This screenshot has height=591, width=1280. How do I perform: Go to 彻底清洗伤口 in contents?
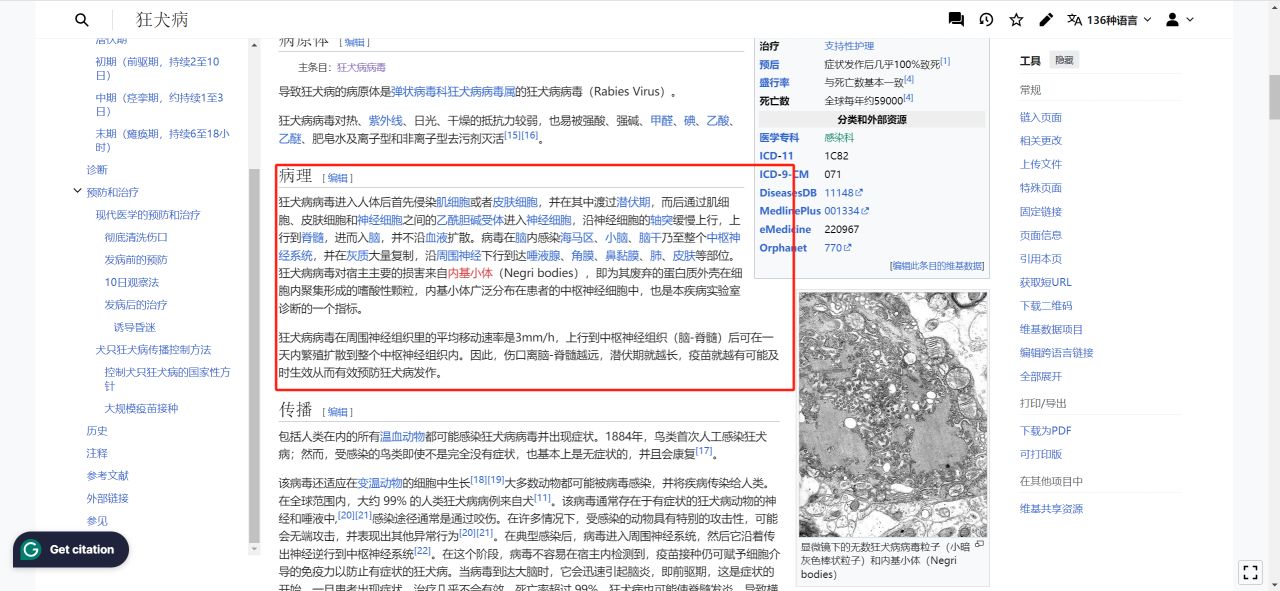pos(136,238)
